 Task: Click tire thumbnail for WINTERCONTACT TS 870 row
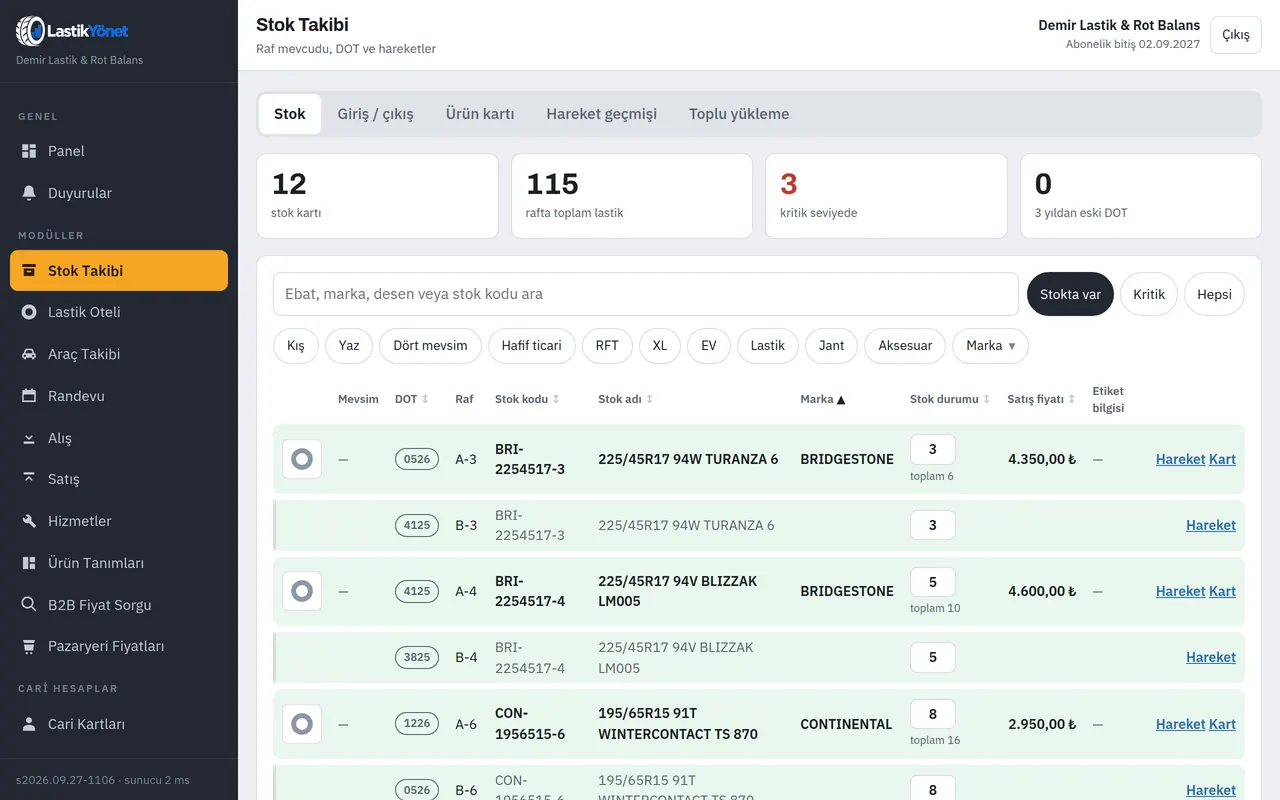pos(302,724)
